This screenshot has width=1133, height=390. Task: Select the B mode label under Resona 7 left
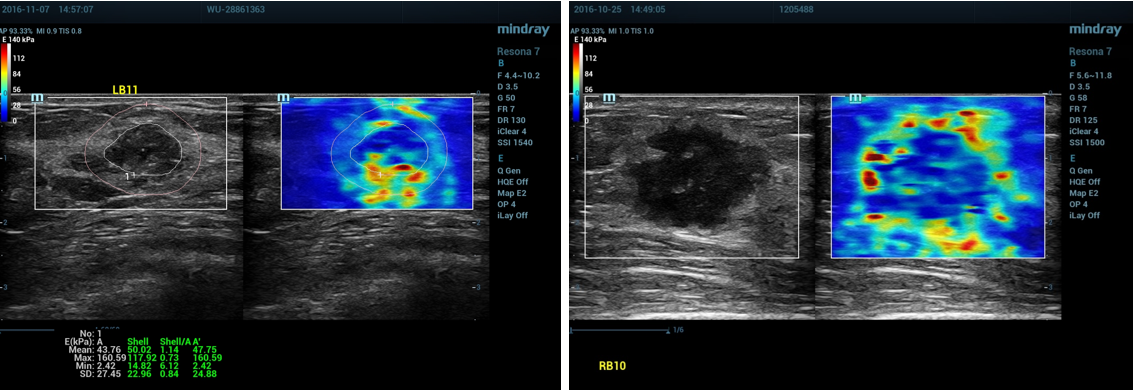click(x=500, y=63)
